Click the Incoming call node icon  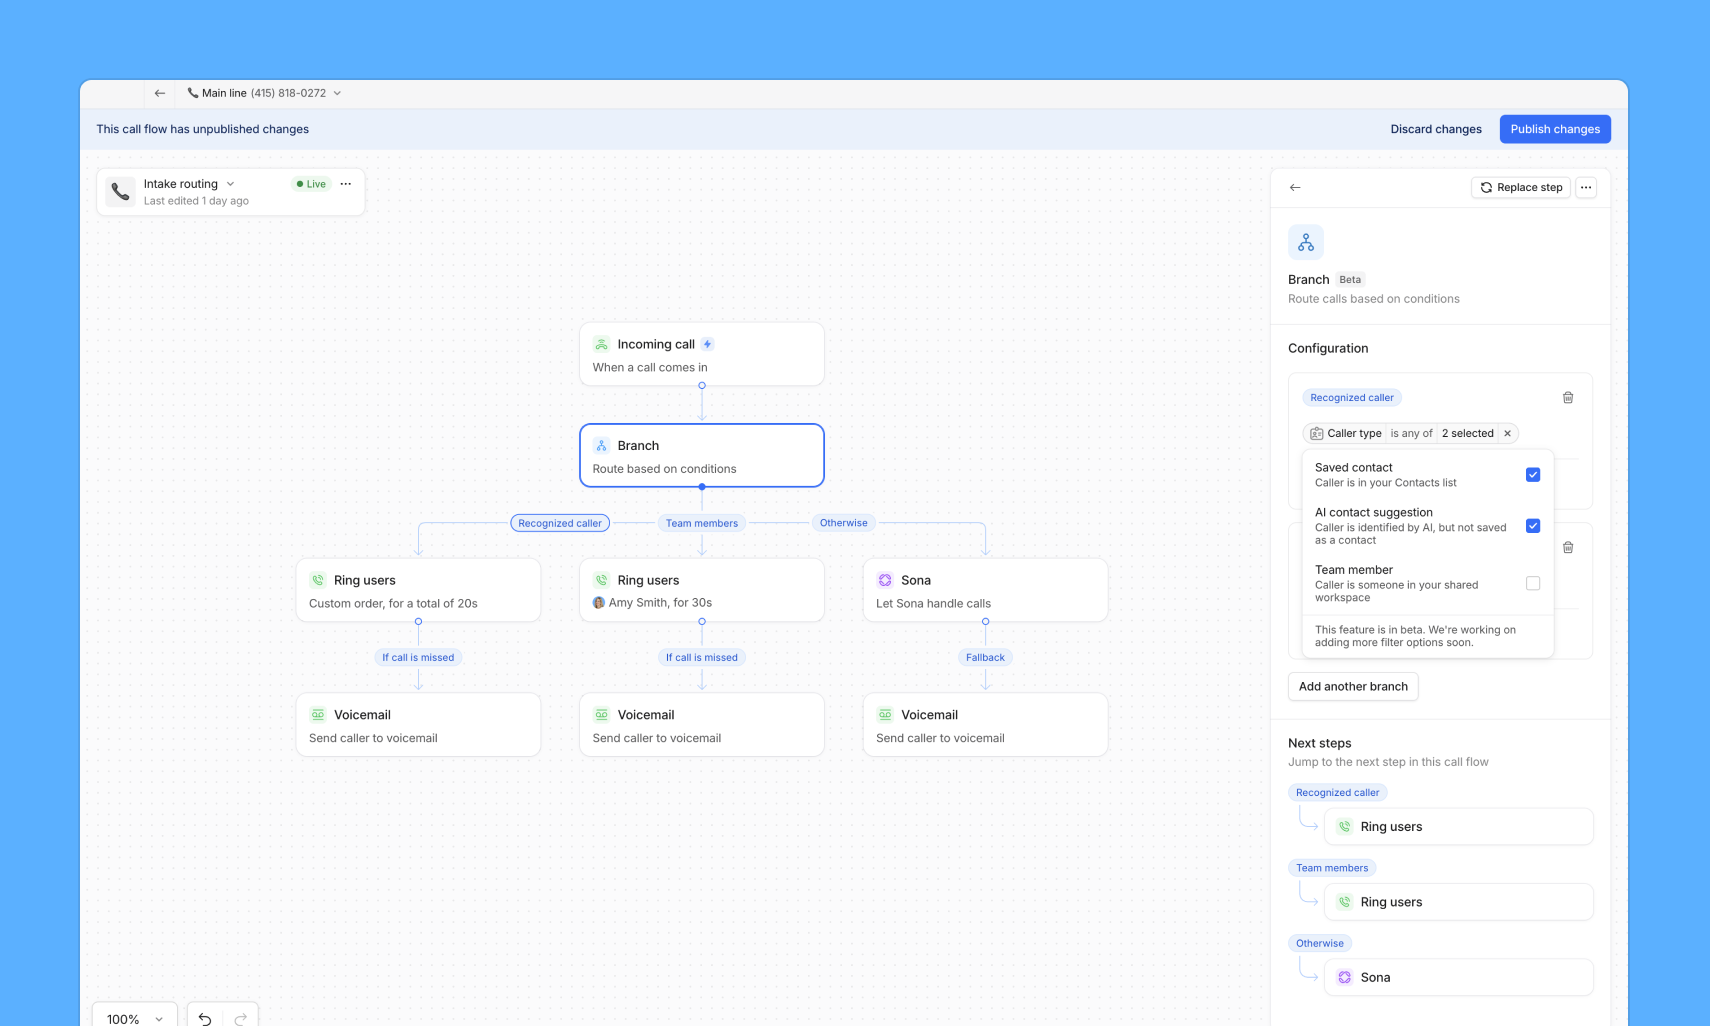[601, 344]
